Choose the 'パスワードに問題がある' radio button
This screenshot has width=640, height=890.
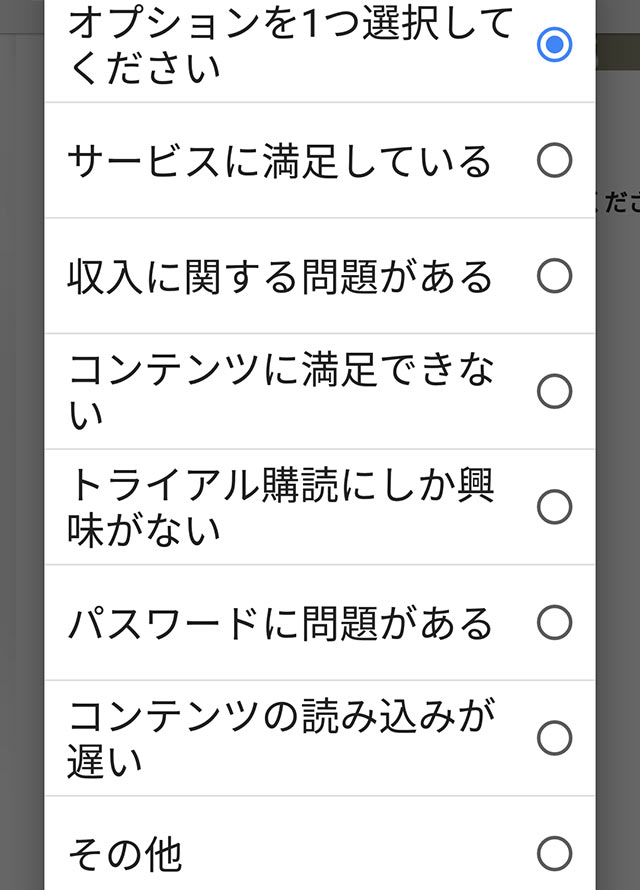(554, 623)
